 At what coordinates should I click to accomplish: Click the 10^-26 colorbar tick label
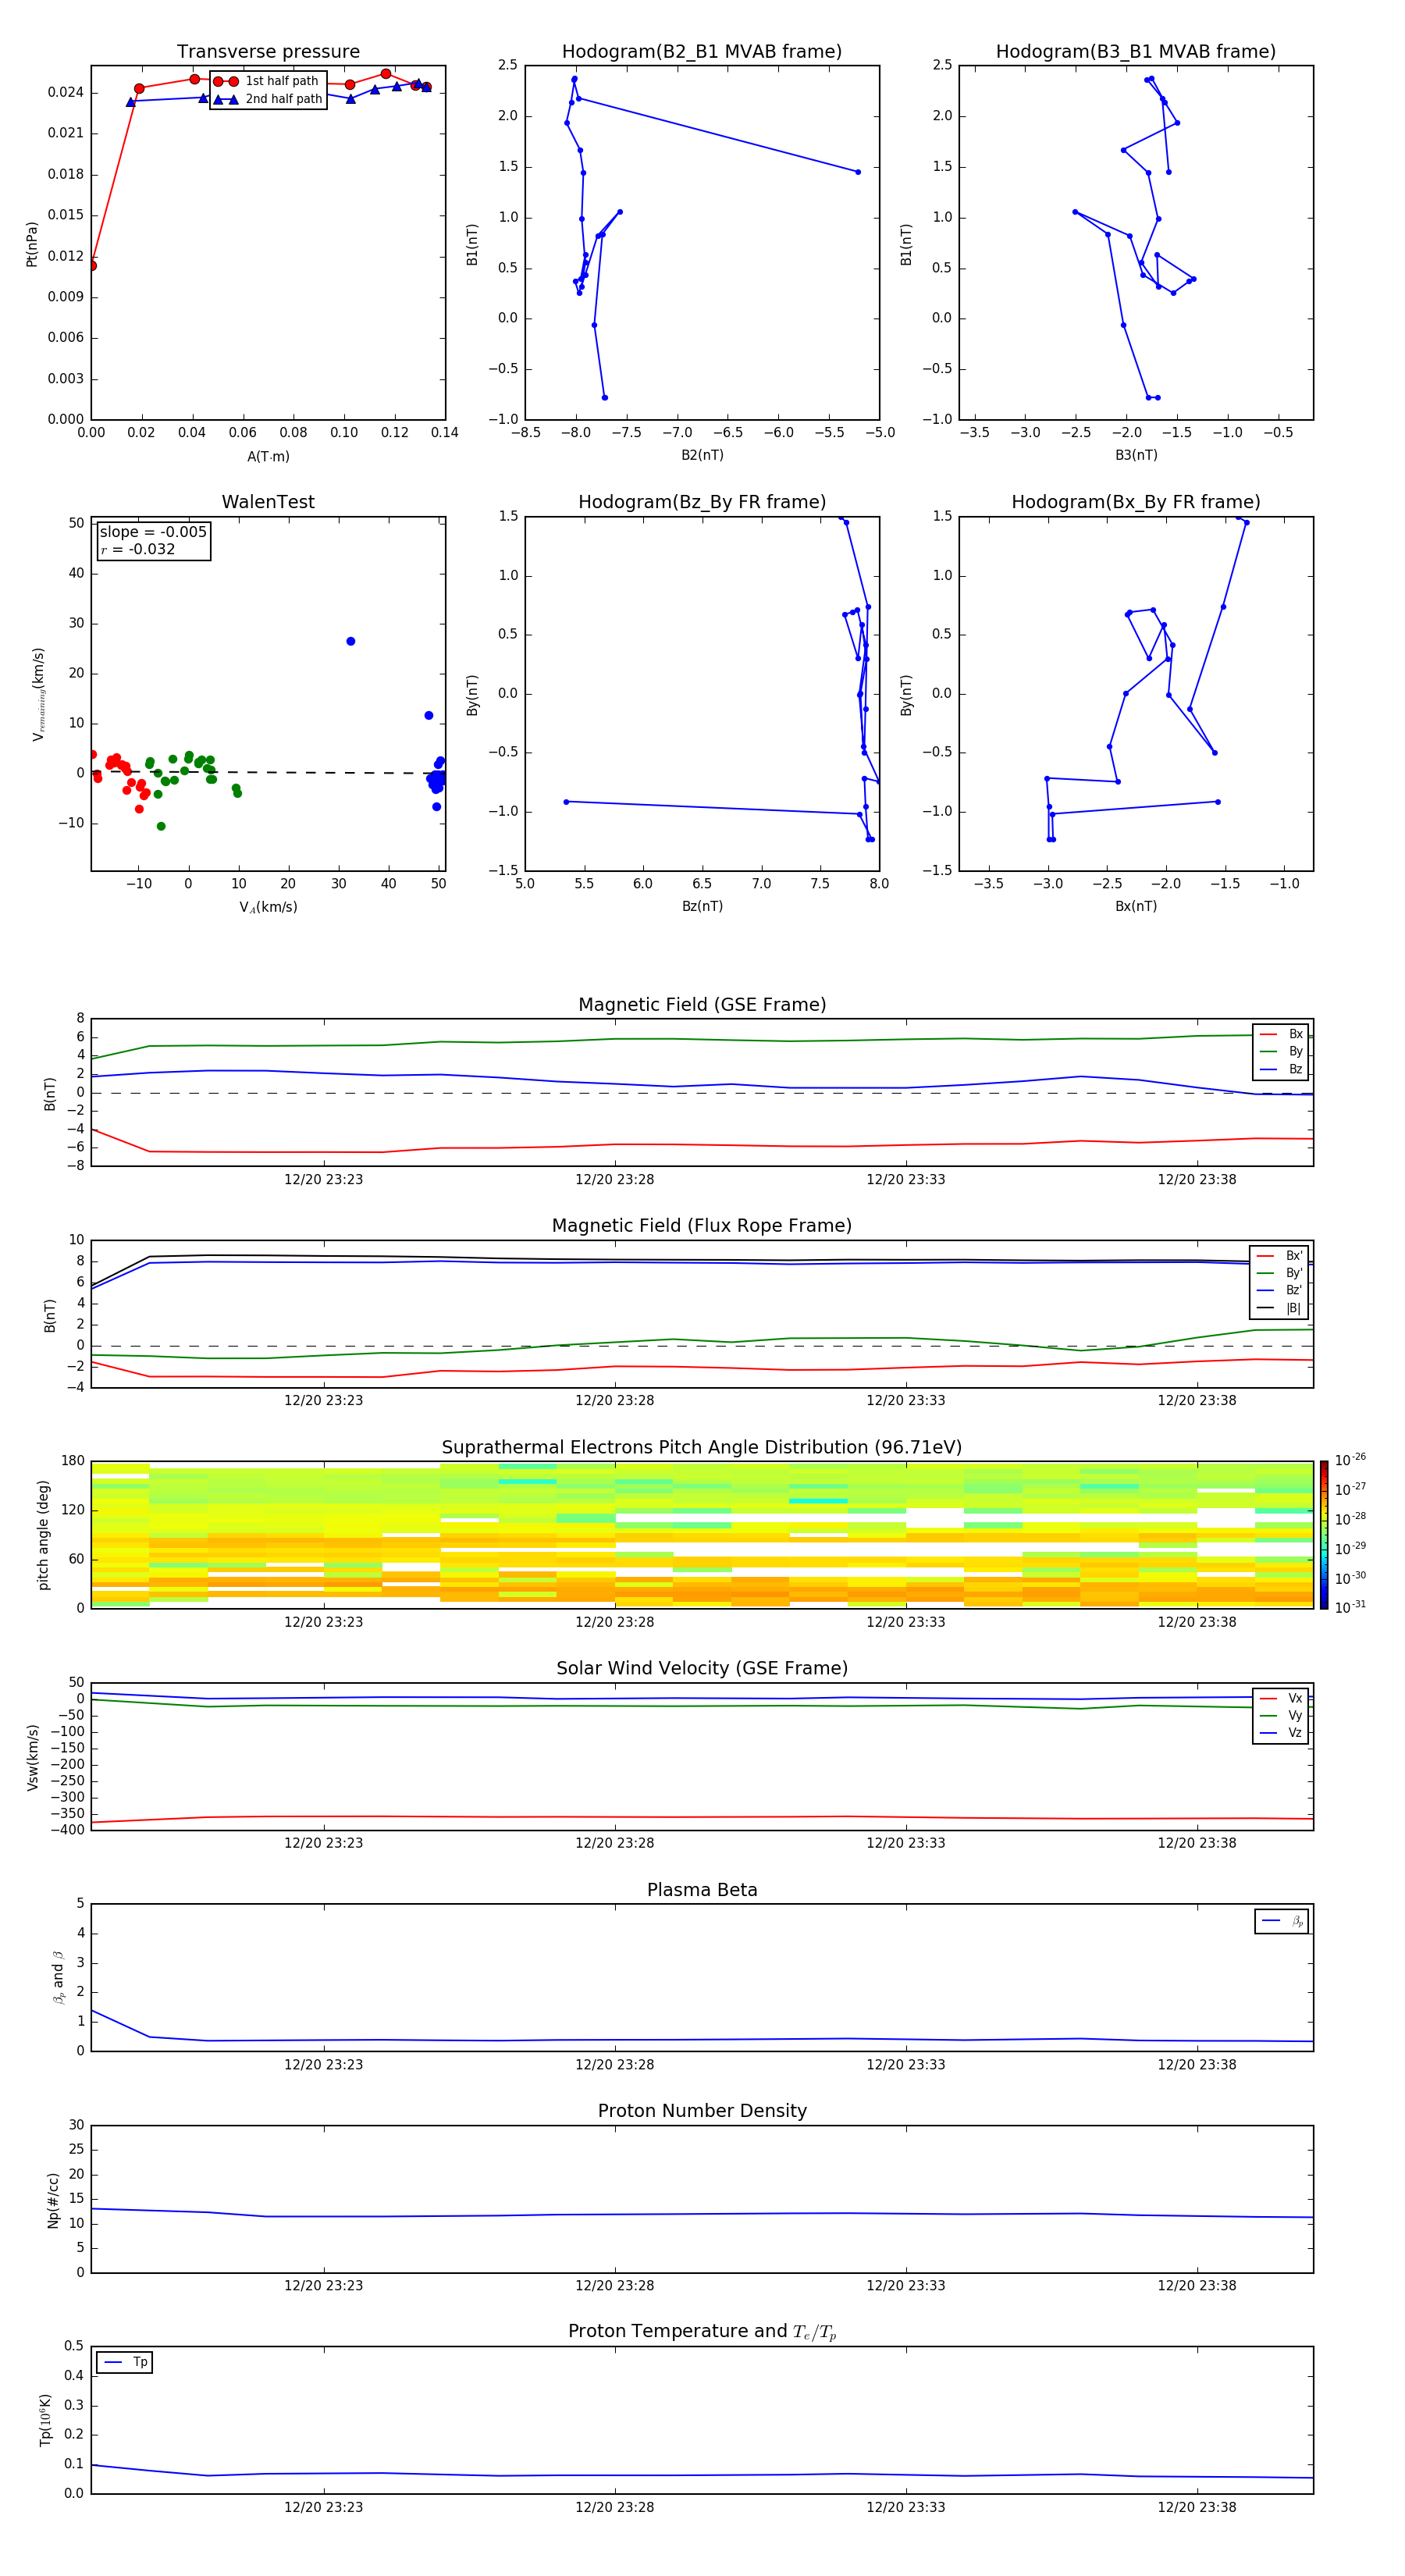[x=1350, y=1460]
